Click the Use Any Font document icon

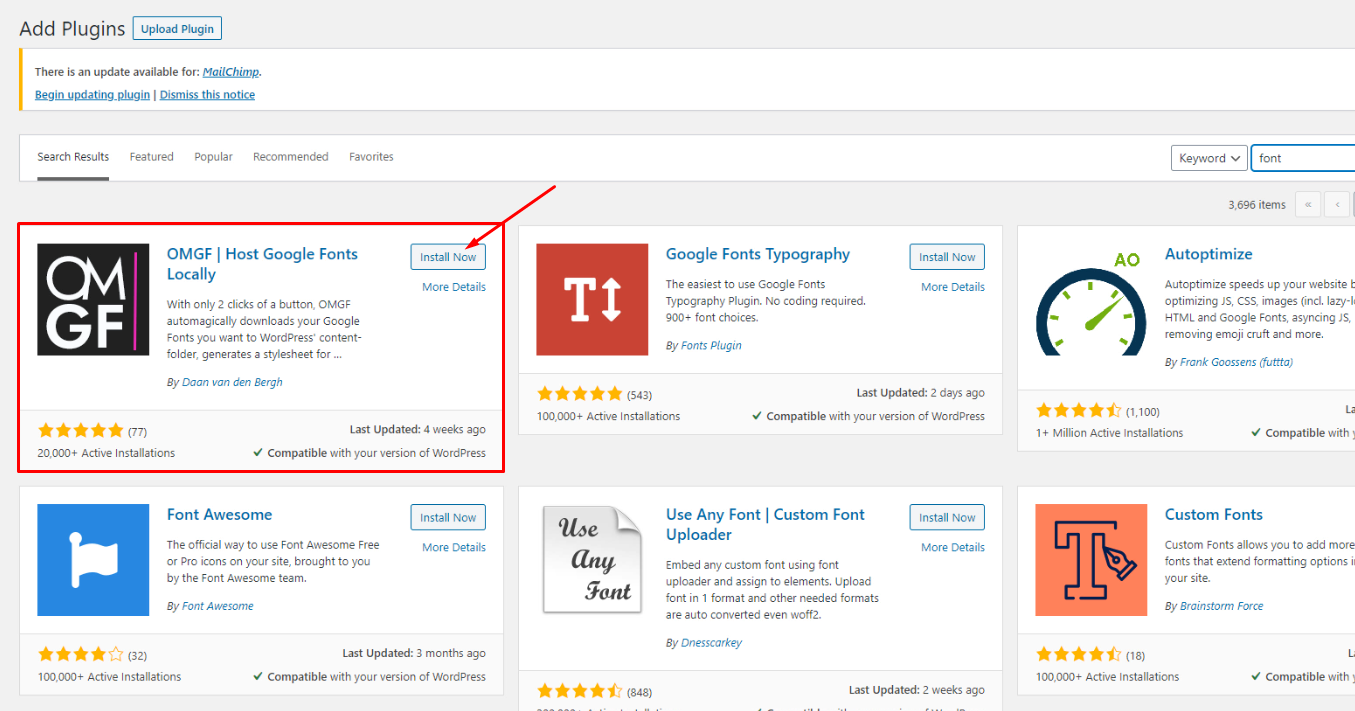click(592, 560)
